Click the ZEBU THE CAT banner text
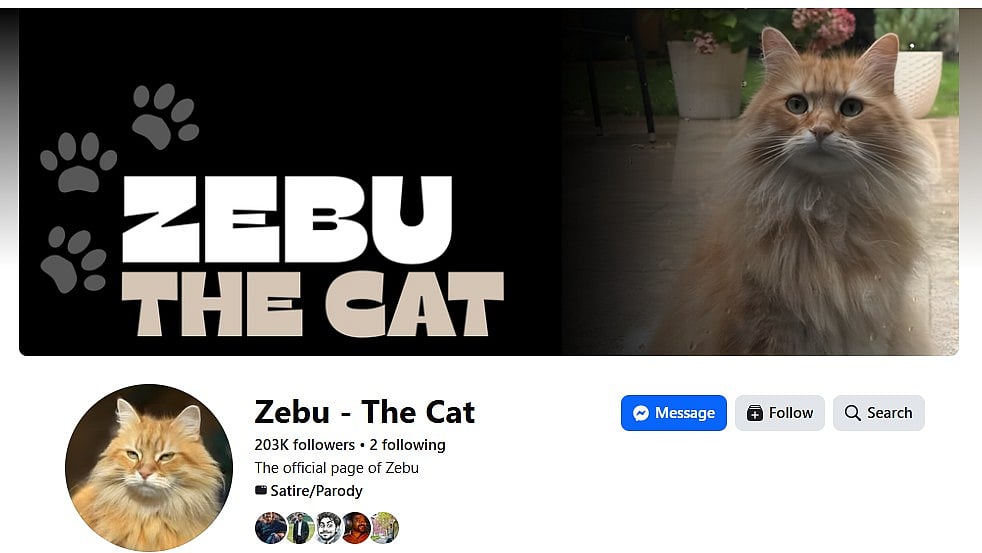982x553 pixels. (x=312, y=256)
